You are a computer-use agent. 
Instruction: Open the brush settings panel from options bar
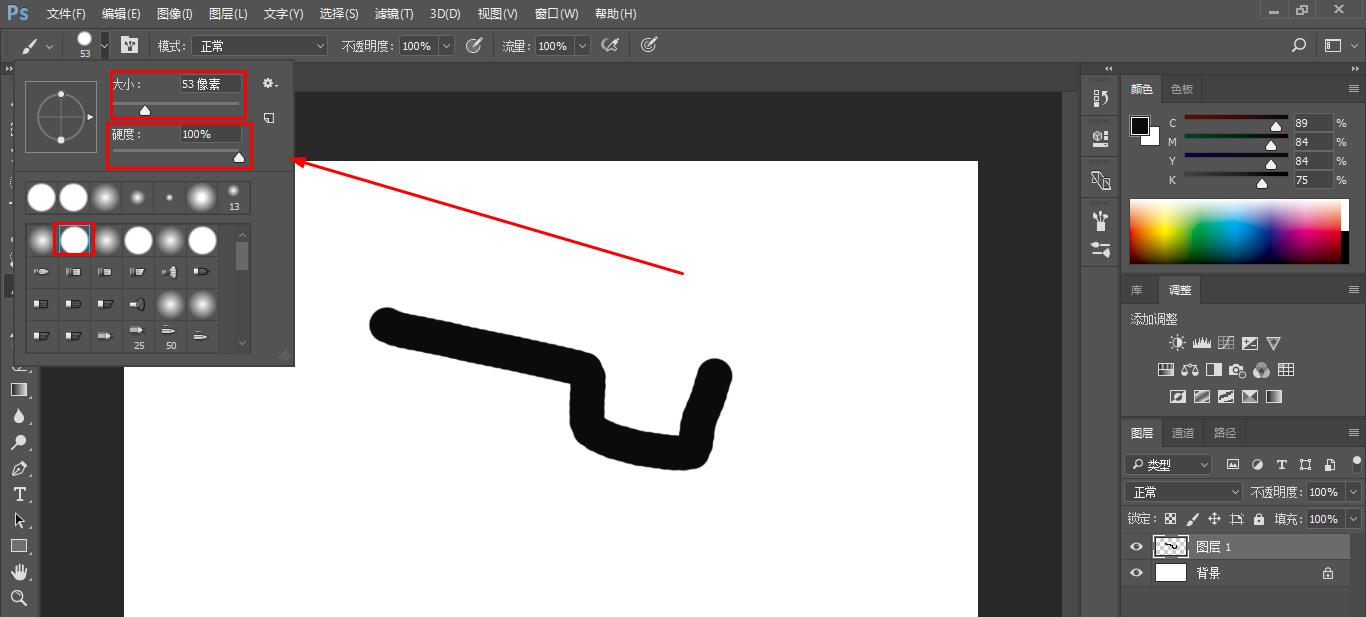(129, 45)
